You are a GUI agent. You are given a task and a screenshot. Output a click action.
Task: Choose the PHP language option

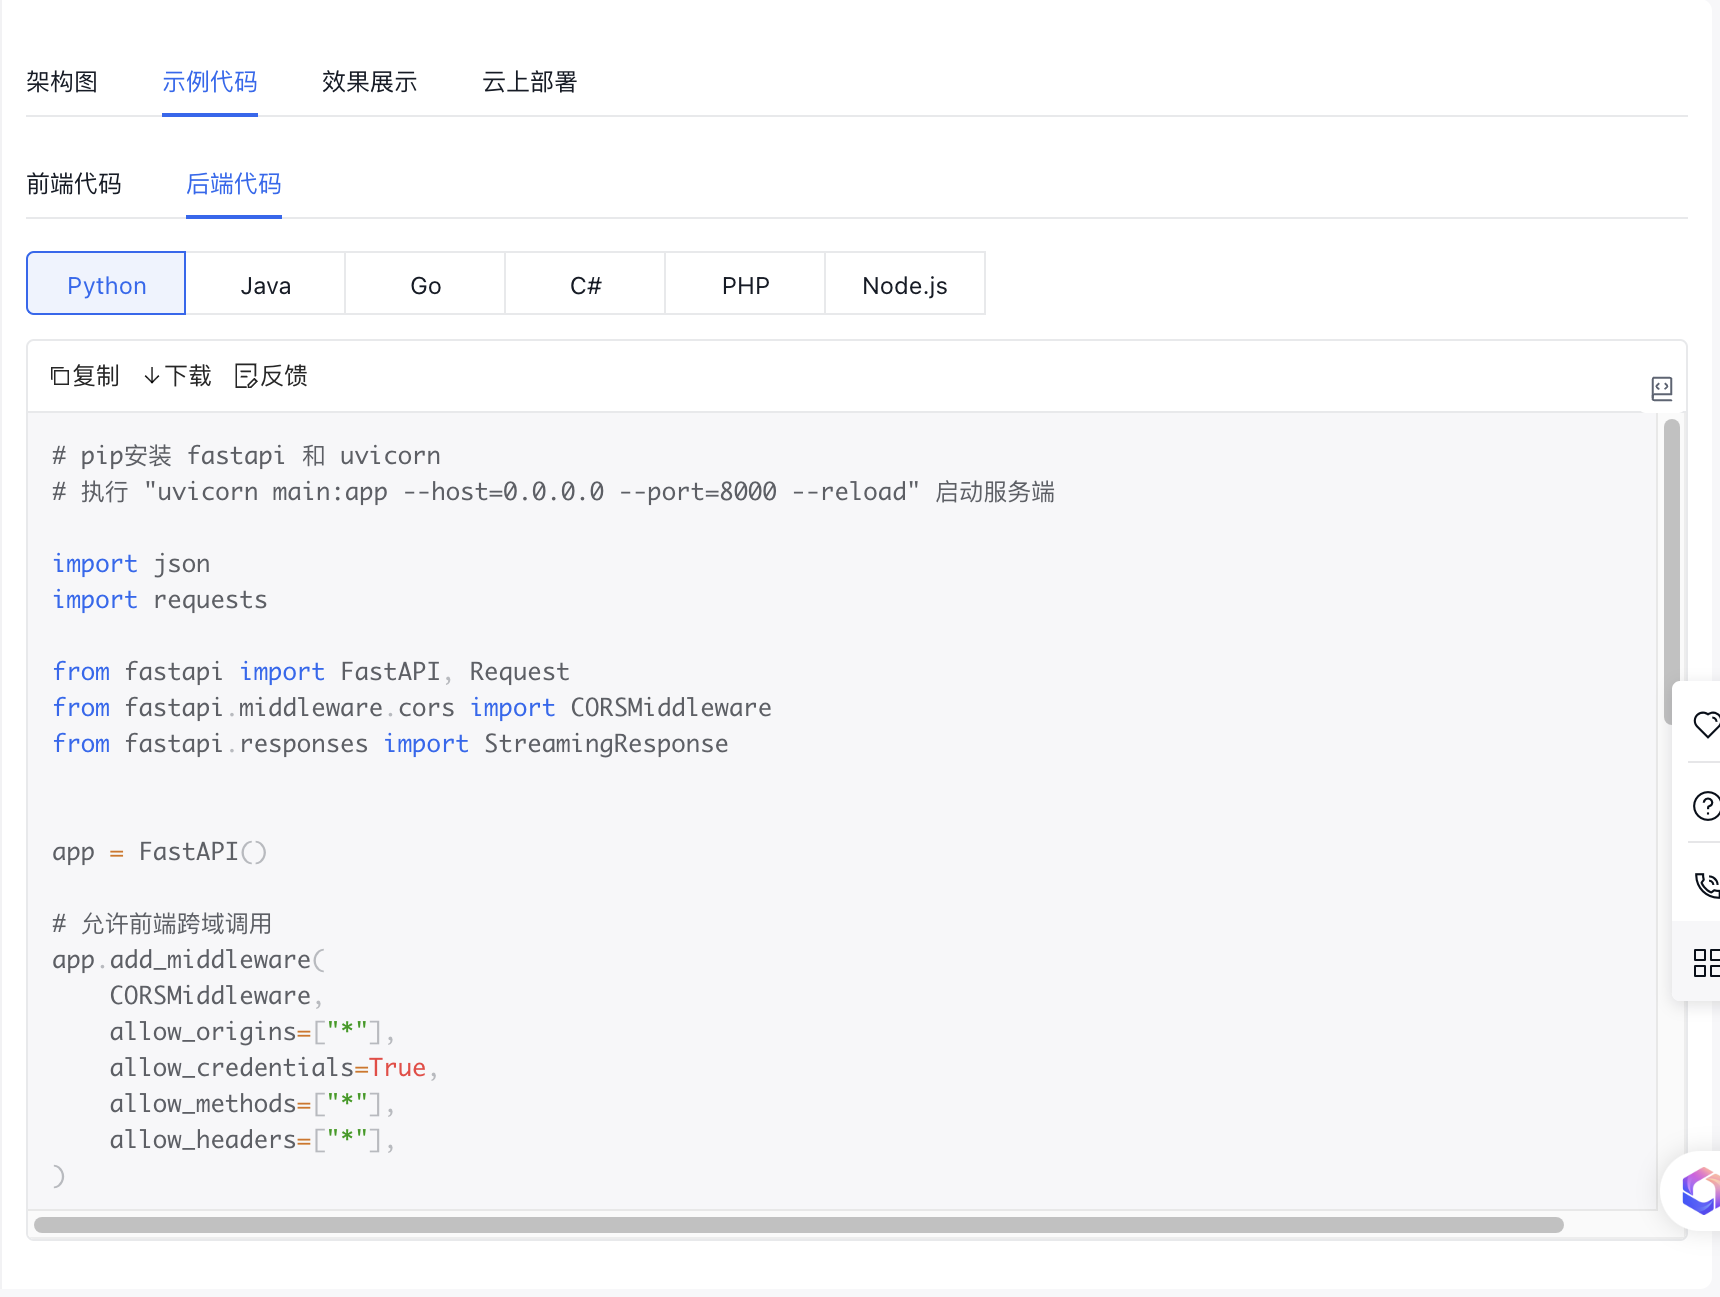746,284
